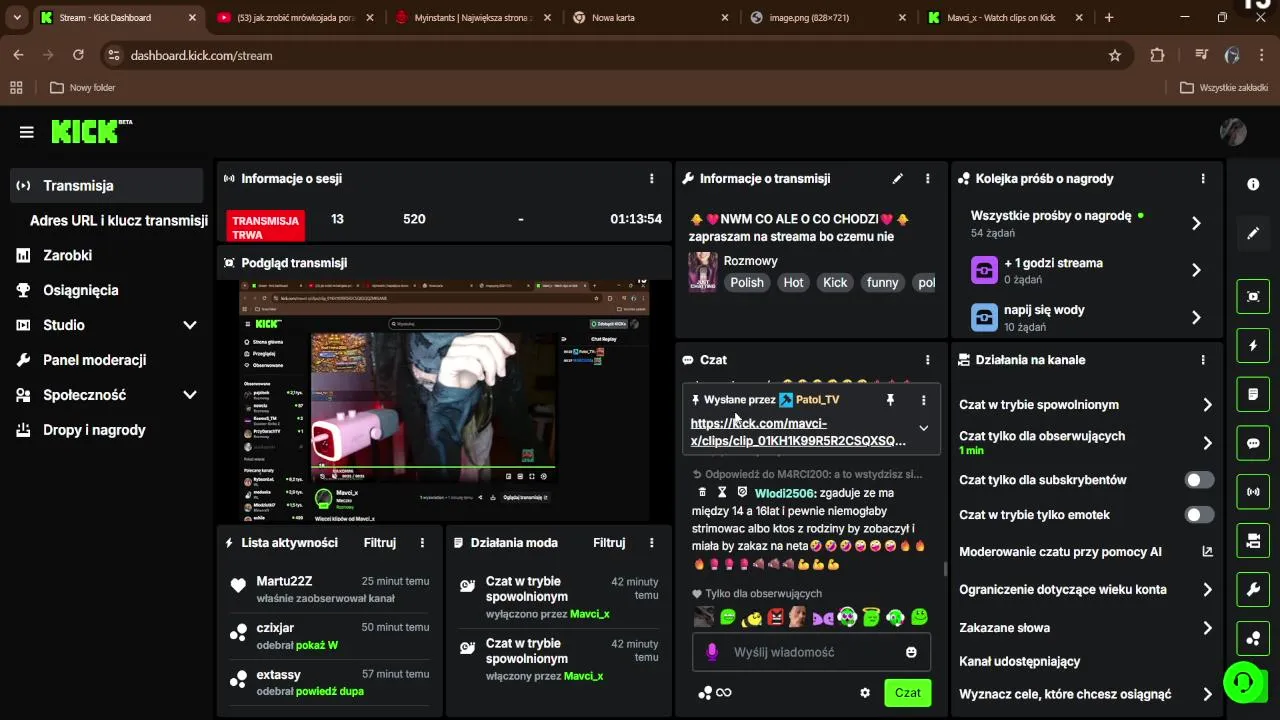Toggle the rewards widget in right sidebar
The height and width of the screenshot is (720, 1280).
[x=1253, y=638]
